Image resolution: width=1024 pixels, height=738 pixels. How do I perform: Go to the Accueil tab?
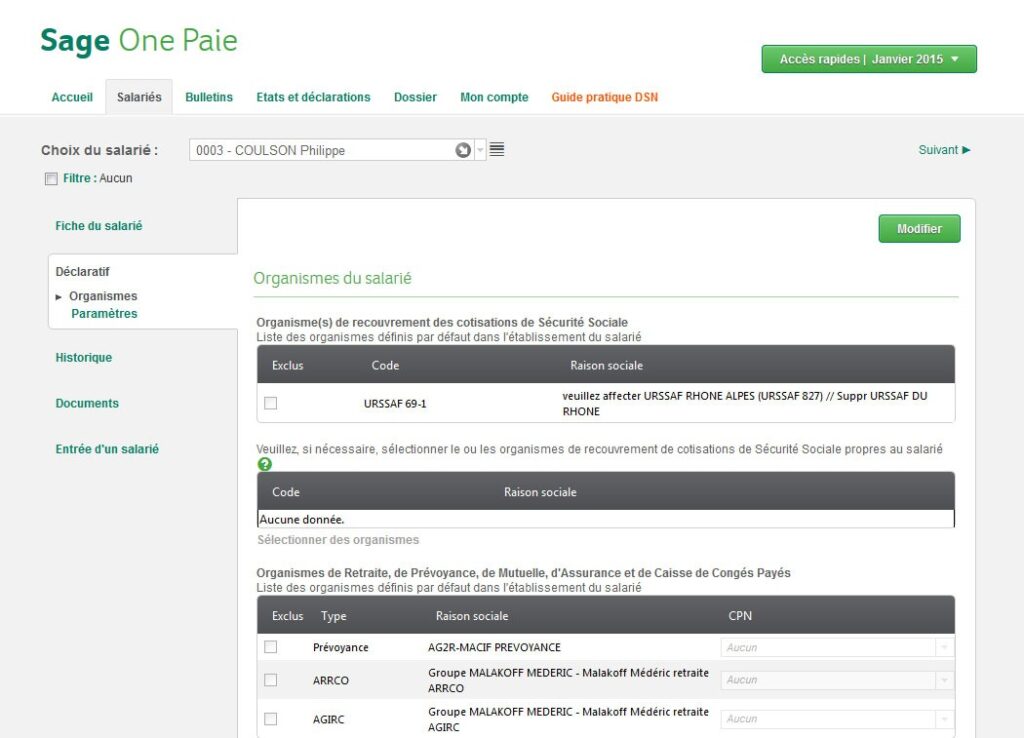(72, 97)
